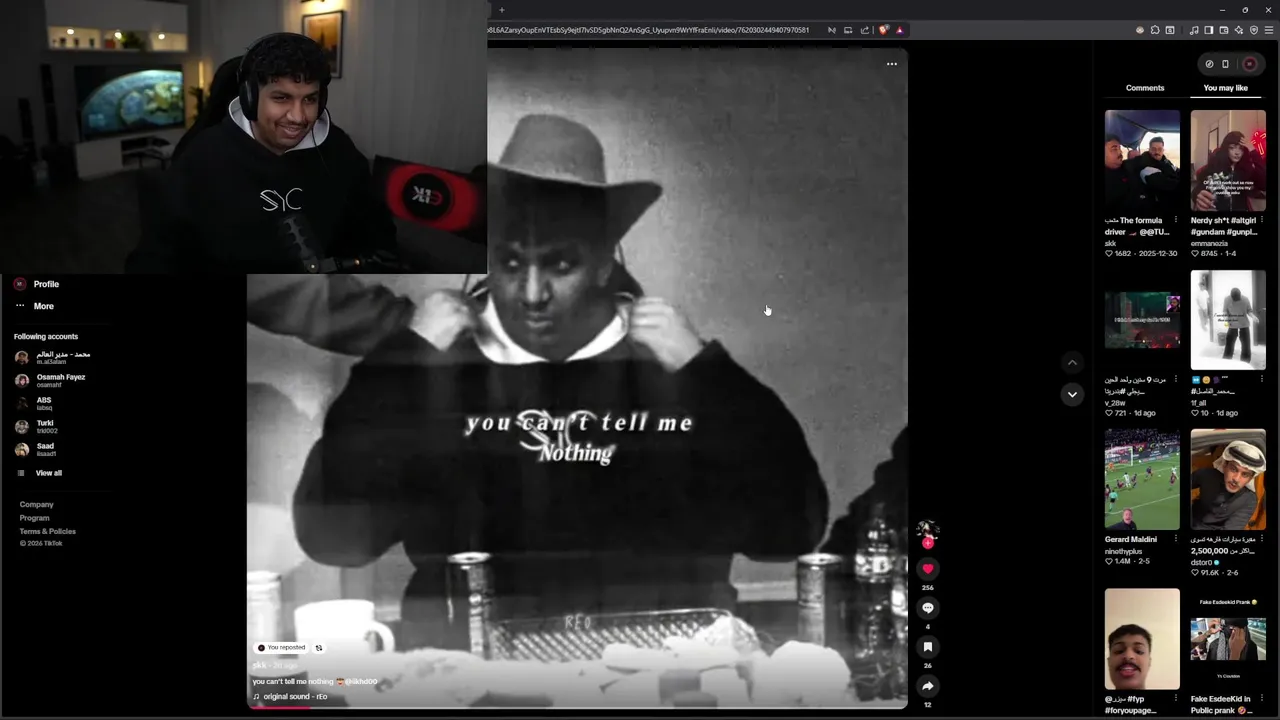1280x720 pixels.
Task: Open options dots on 2,500,000 card
Action: coord(1262,539)
